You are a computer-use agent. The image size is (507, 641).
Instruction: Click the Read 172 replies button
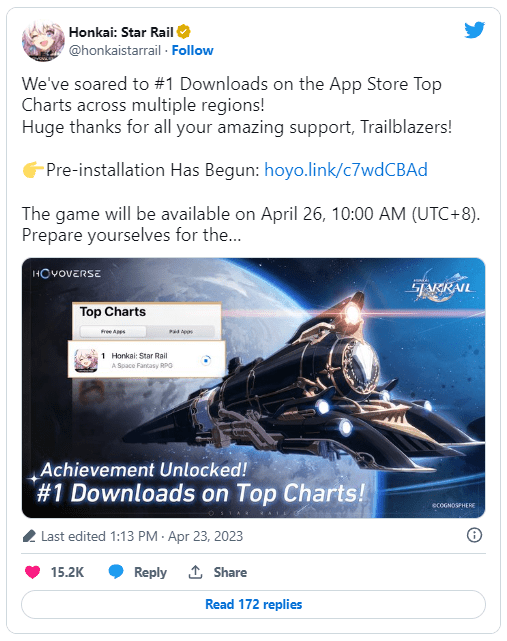[254, 604]
